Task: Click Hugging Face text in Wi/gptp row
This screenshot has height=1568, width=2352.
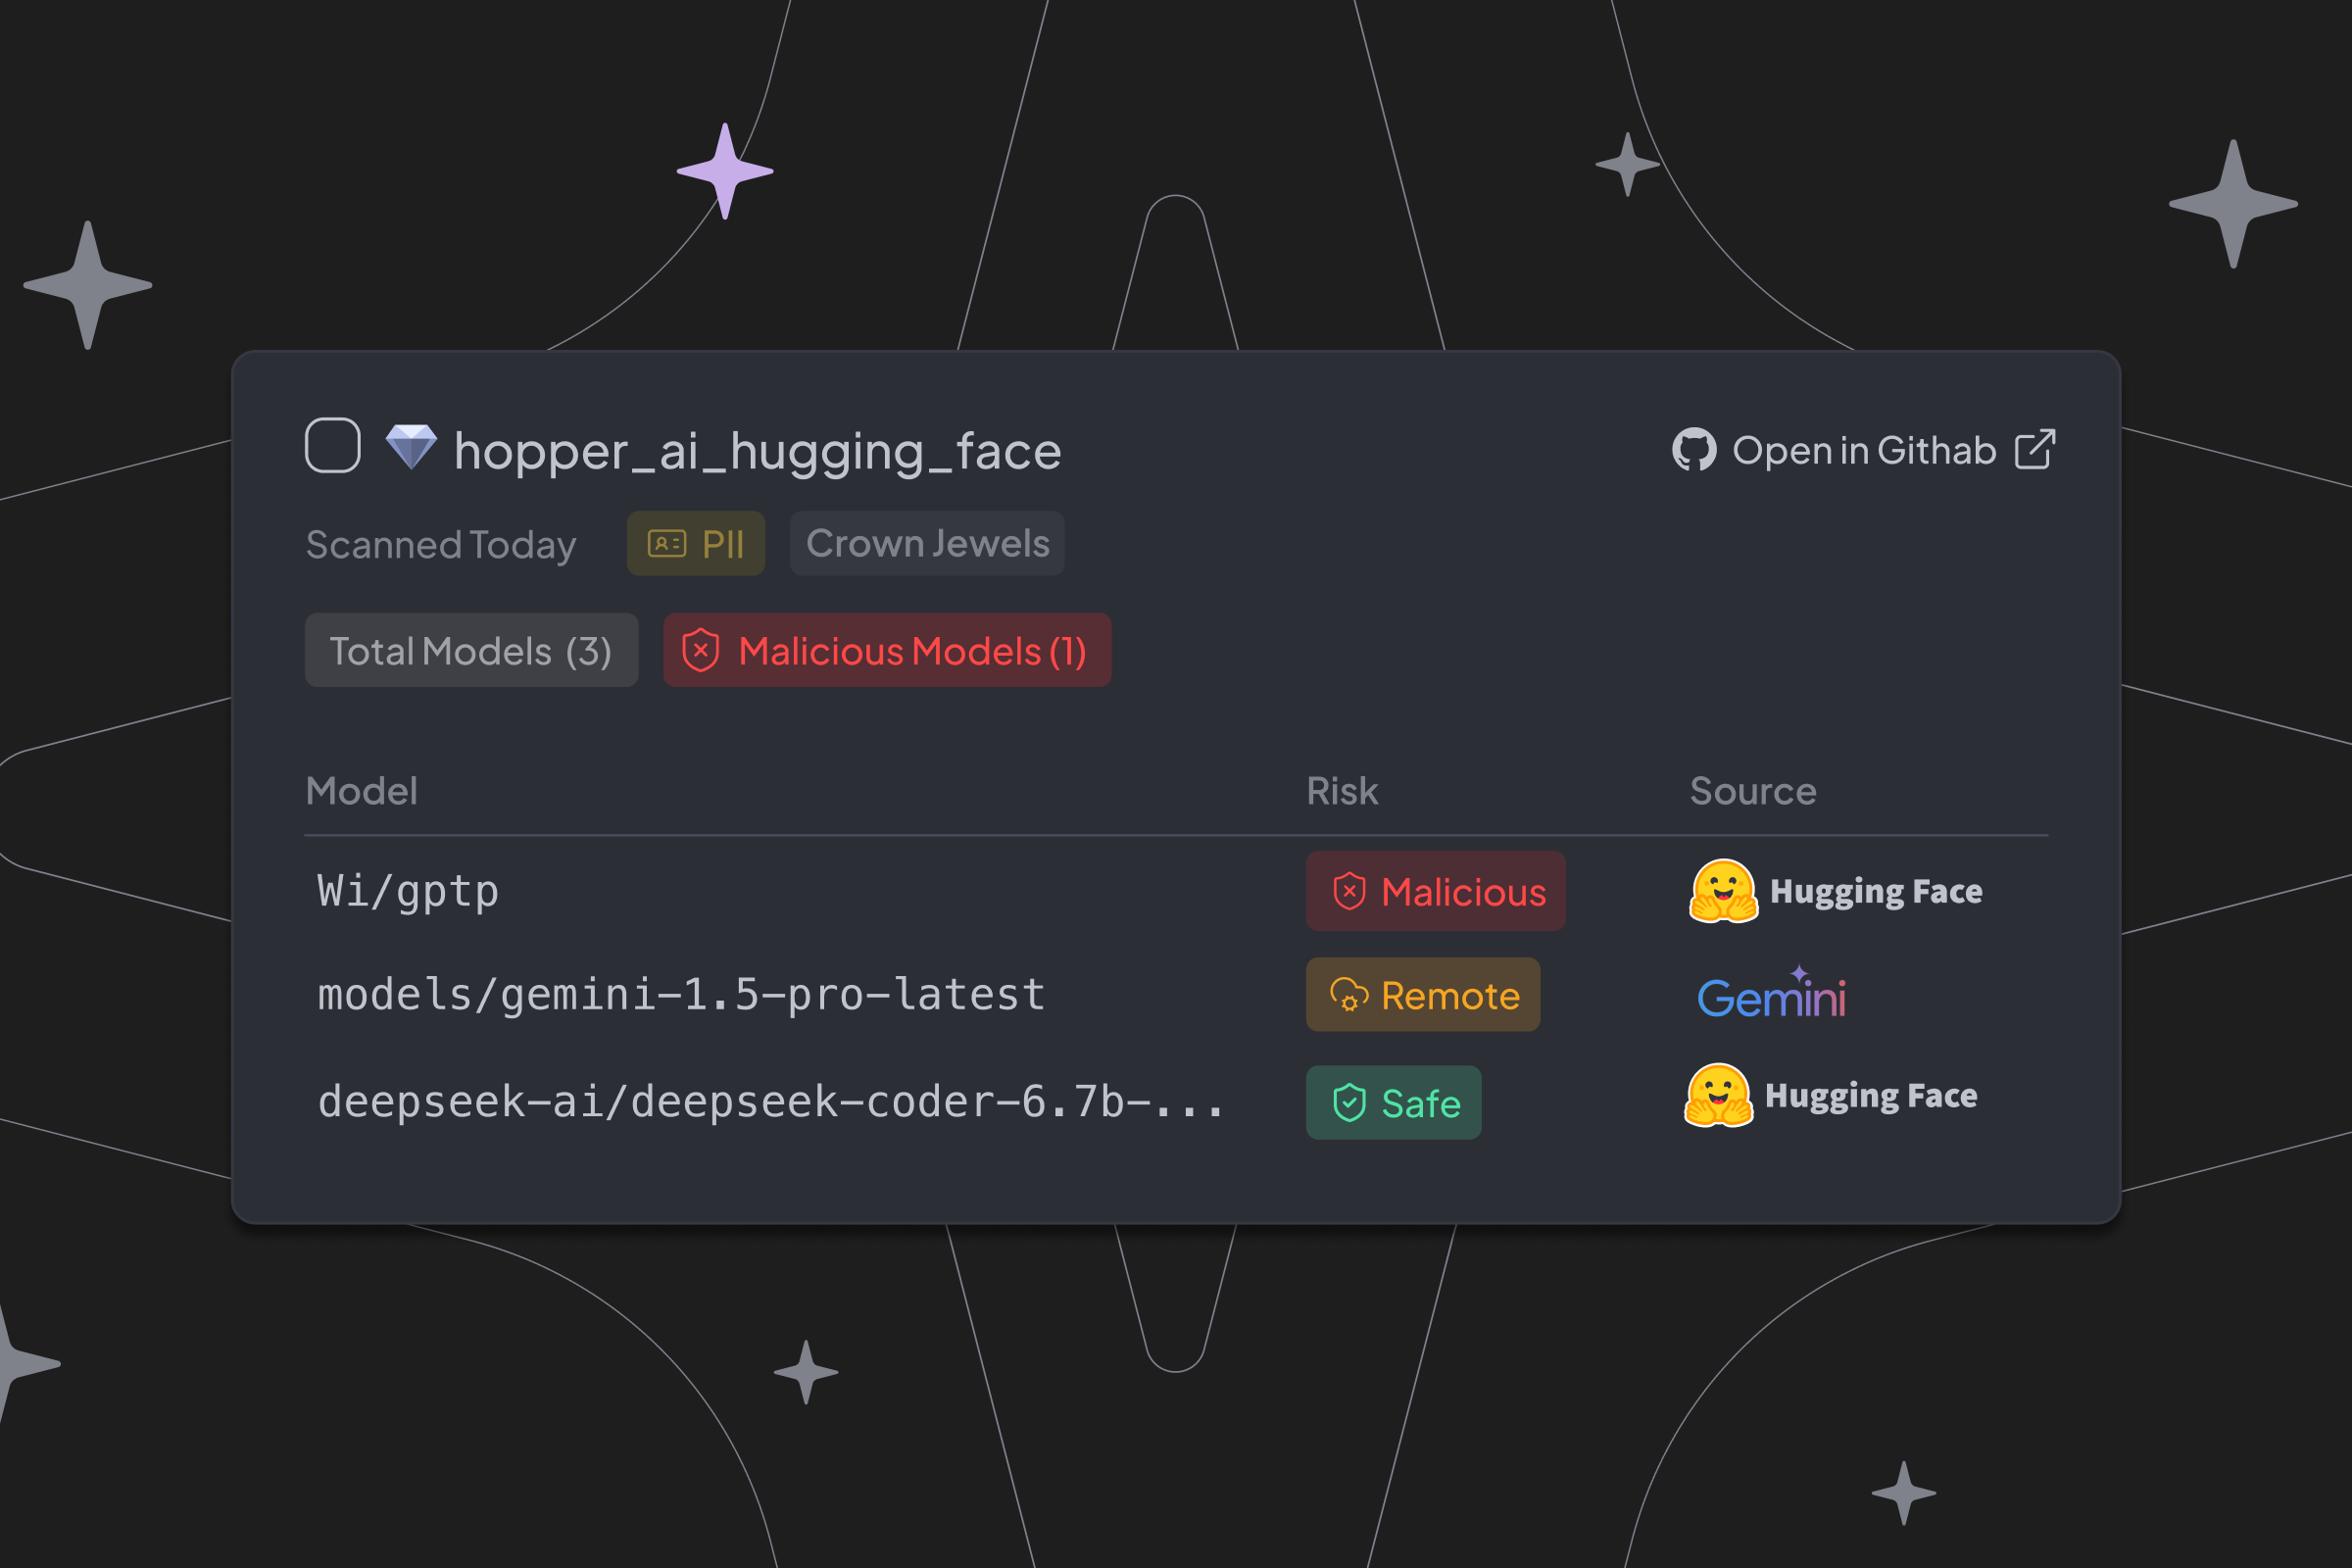Action: [x=1876, y=891]
